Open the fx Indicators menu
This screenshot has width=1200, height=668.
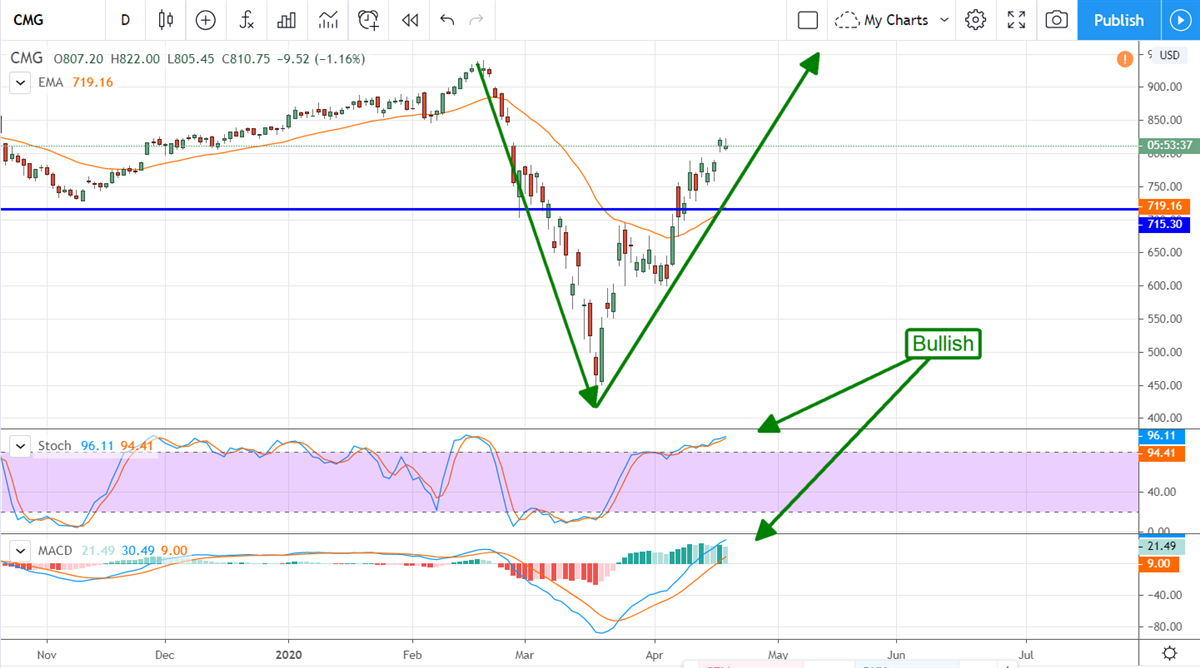tap(246, 20)
